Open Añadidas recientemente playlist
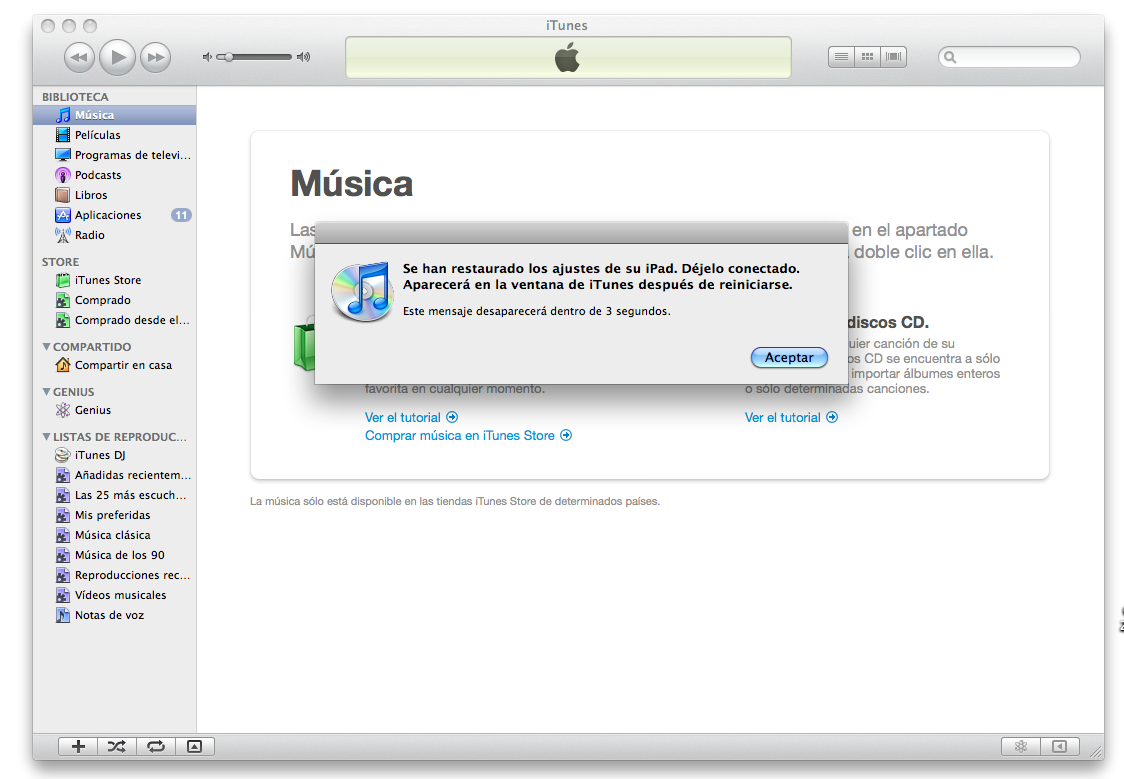 pos(115,475)
